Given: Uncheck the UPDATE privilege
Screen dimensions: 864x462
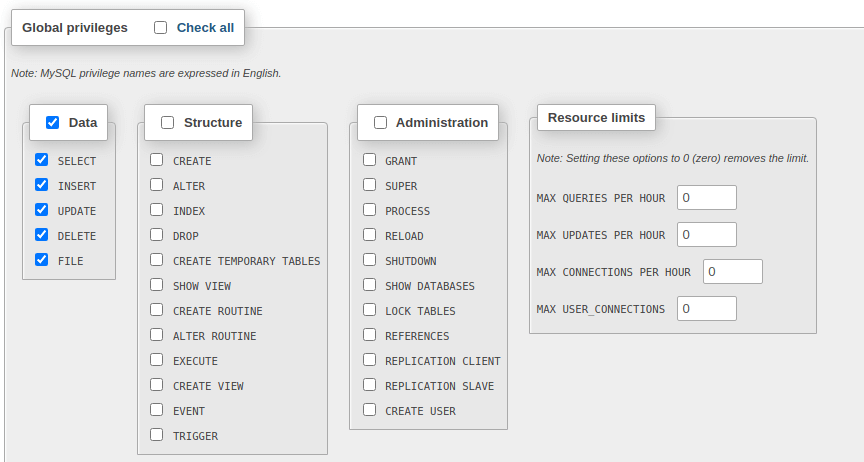Looking at the screenshot, I should click(x=41, y=209).
